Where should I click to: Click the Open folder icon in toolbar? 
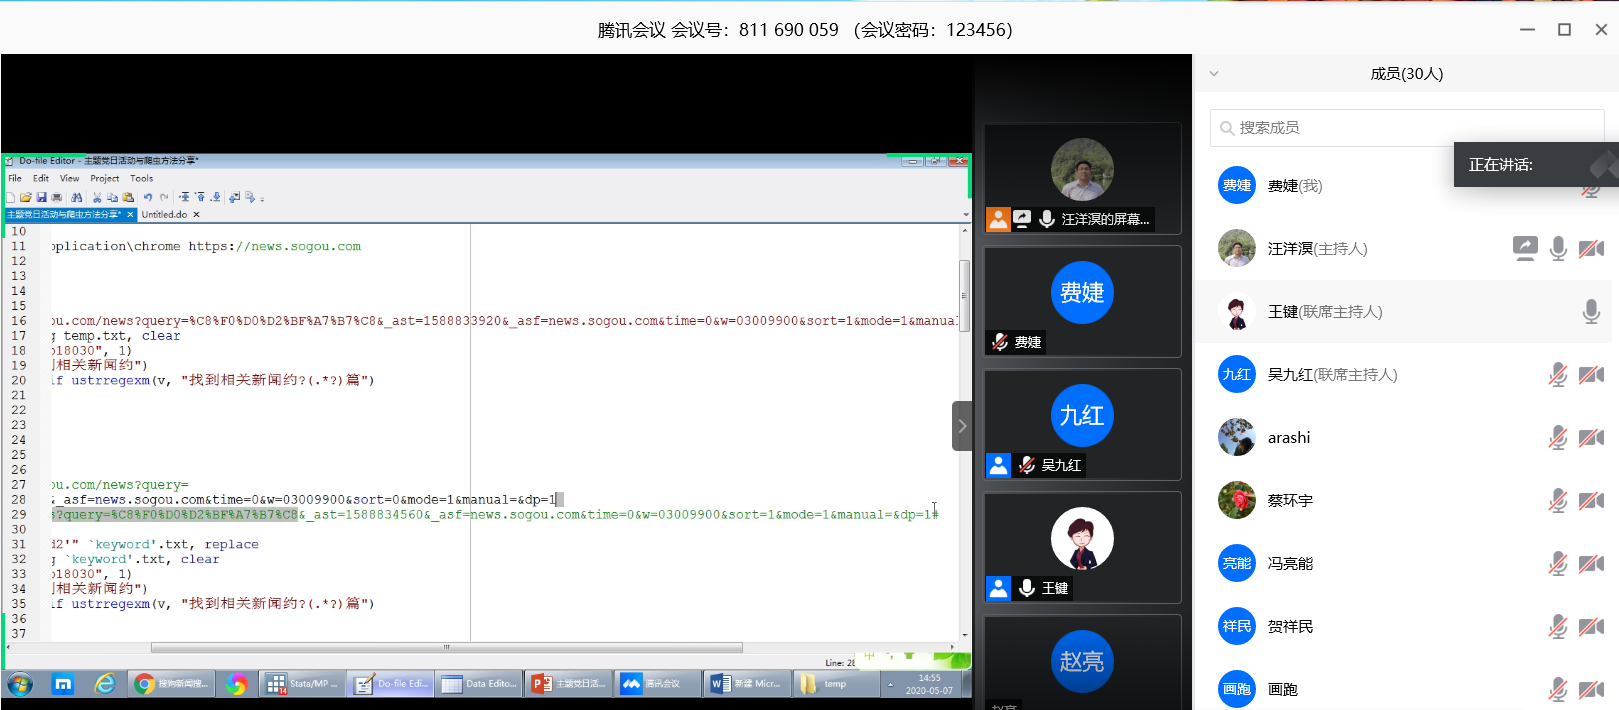(x=26, y=198)
